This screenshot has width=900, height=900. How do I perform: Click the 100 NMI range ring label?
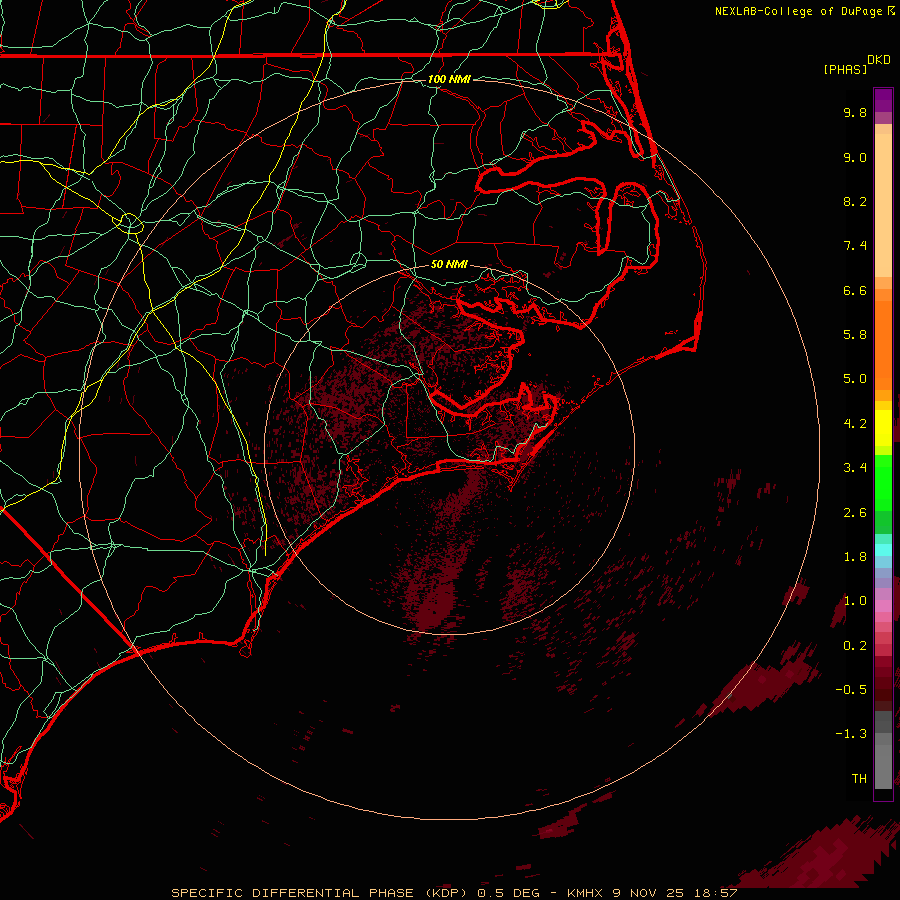[449, 79]
